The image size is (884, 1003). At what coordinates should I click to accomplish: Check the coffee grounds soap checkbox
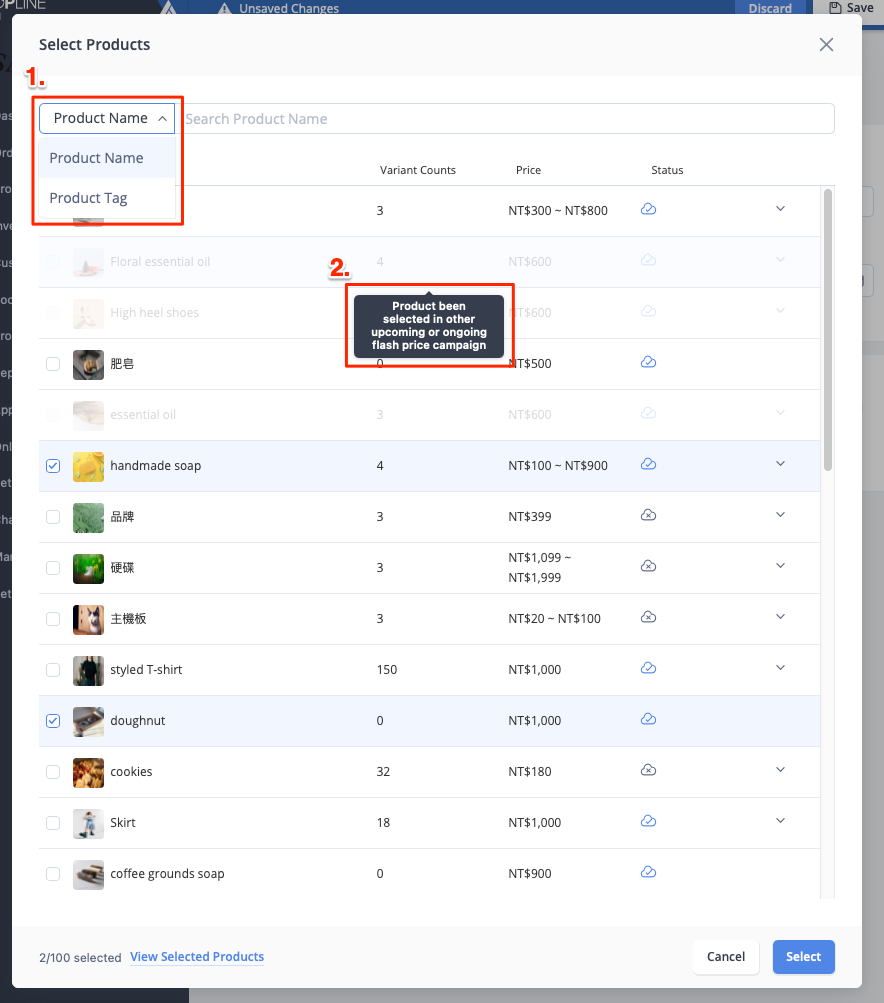53,874
